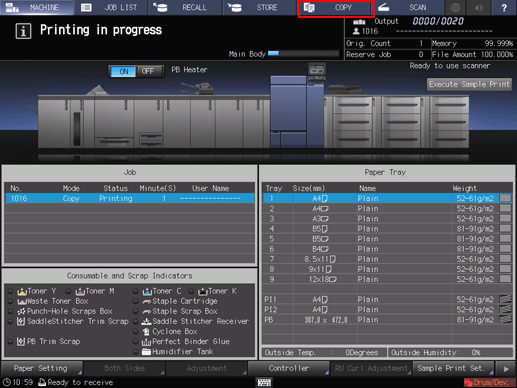Select the Toner Y indicator icon
The image size is (517, 388).
[x=22, y=291]
